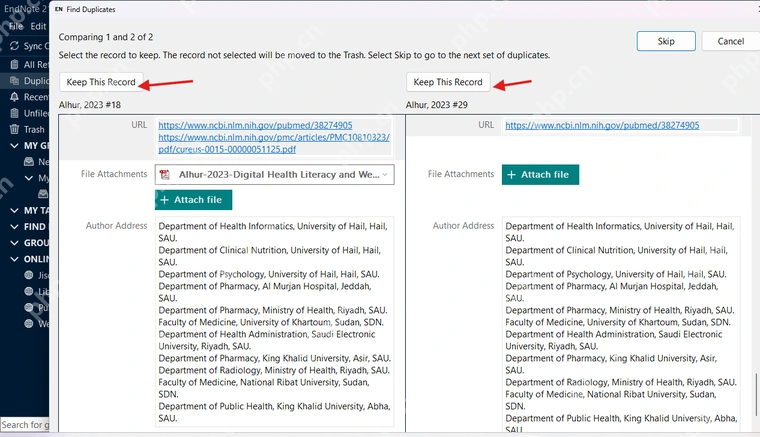
Task: Collapse the My group set chevron
Action: click(29, 178)
